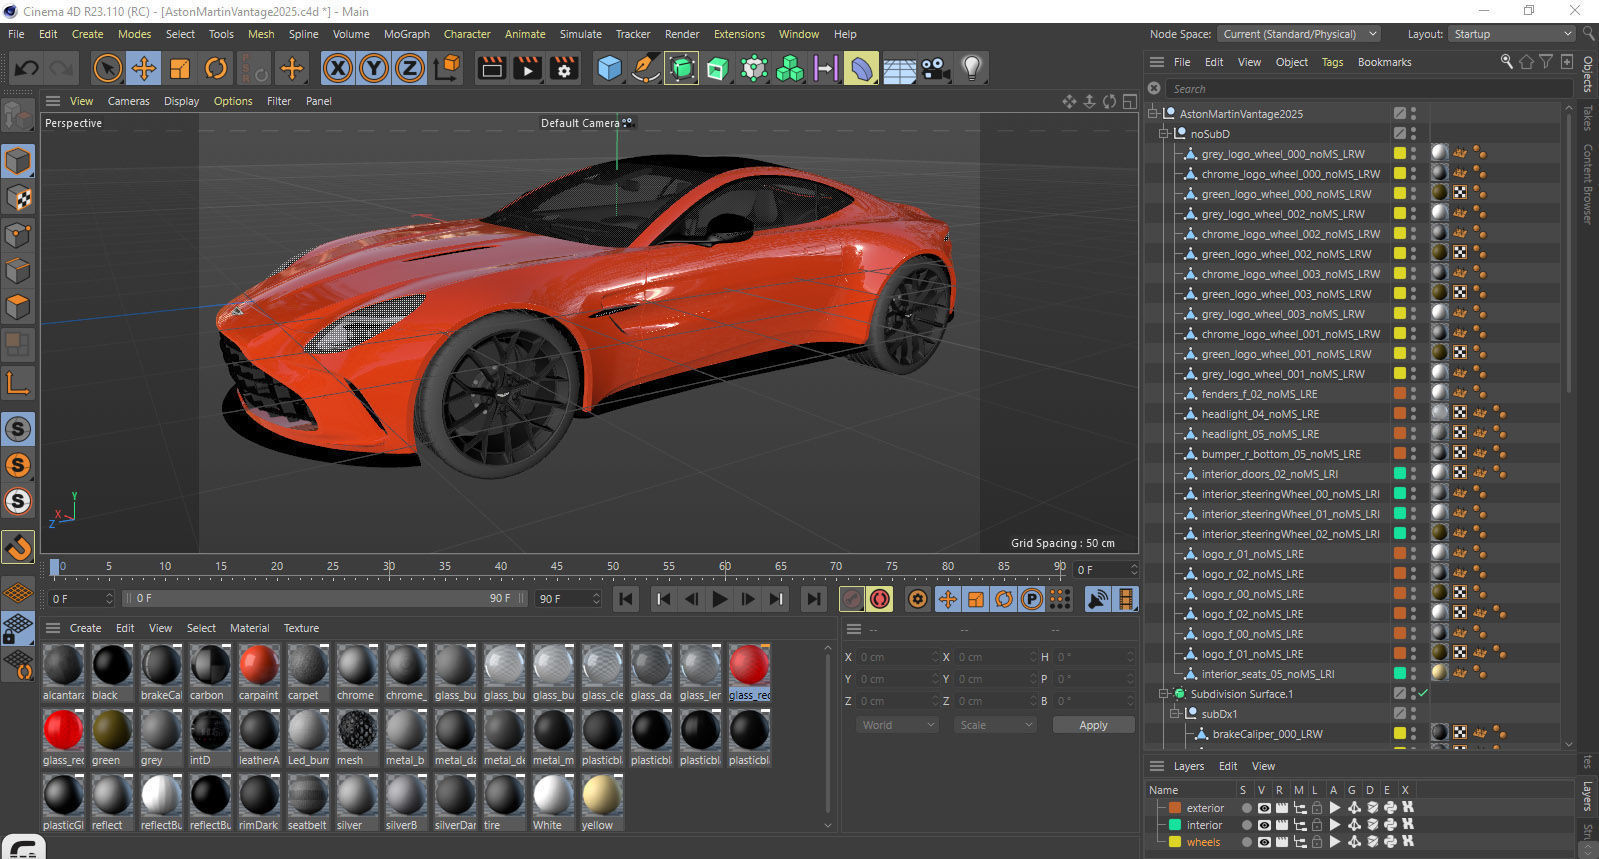Open the Scale coordinate mode dropdown

click(x=994, y=725)
